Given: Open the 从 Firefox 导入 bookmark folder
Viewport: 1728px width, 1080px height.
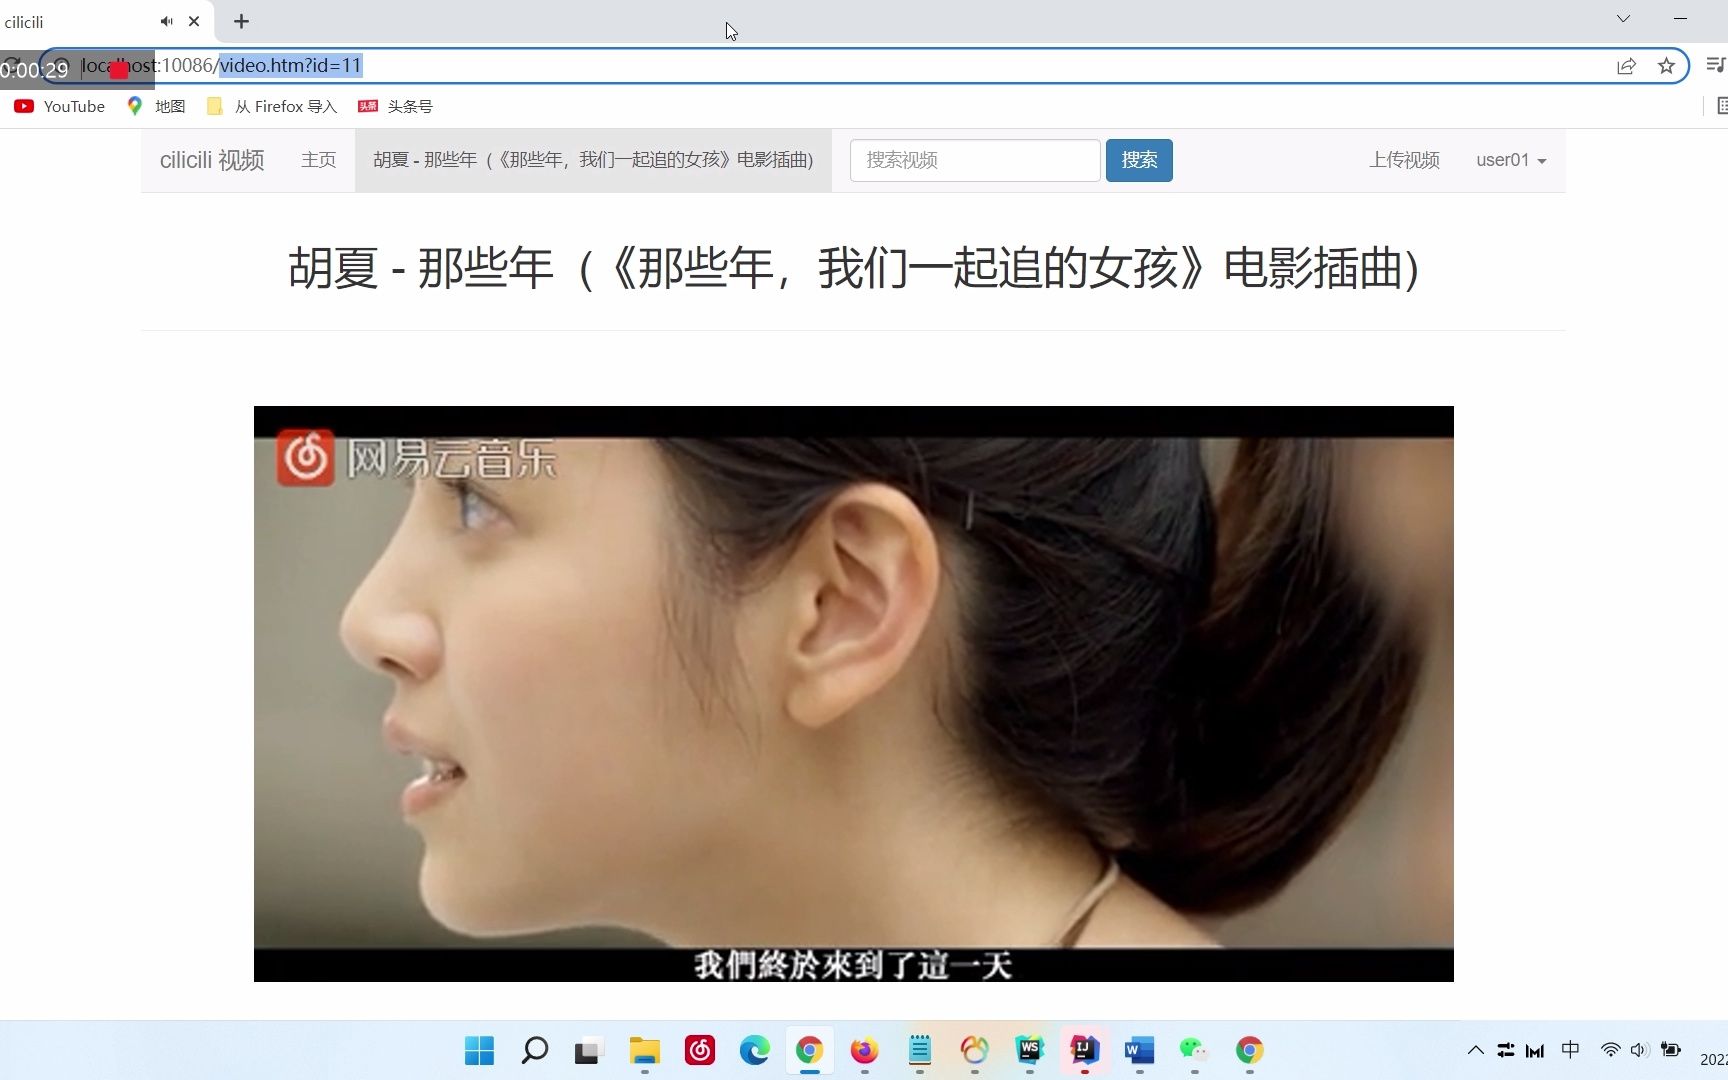Looking at the screenshot, I should [272, 106].
